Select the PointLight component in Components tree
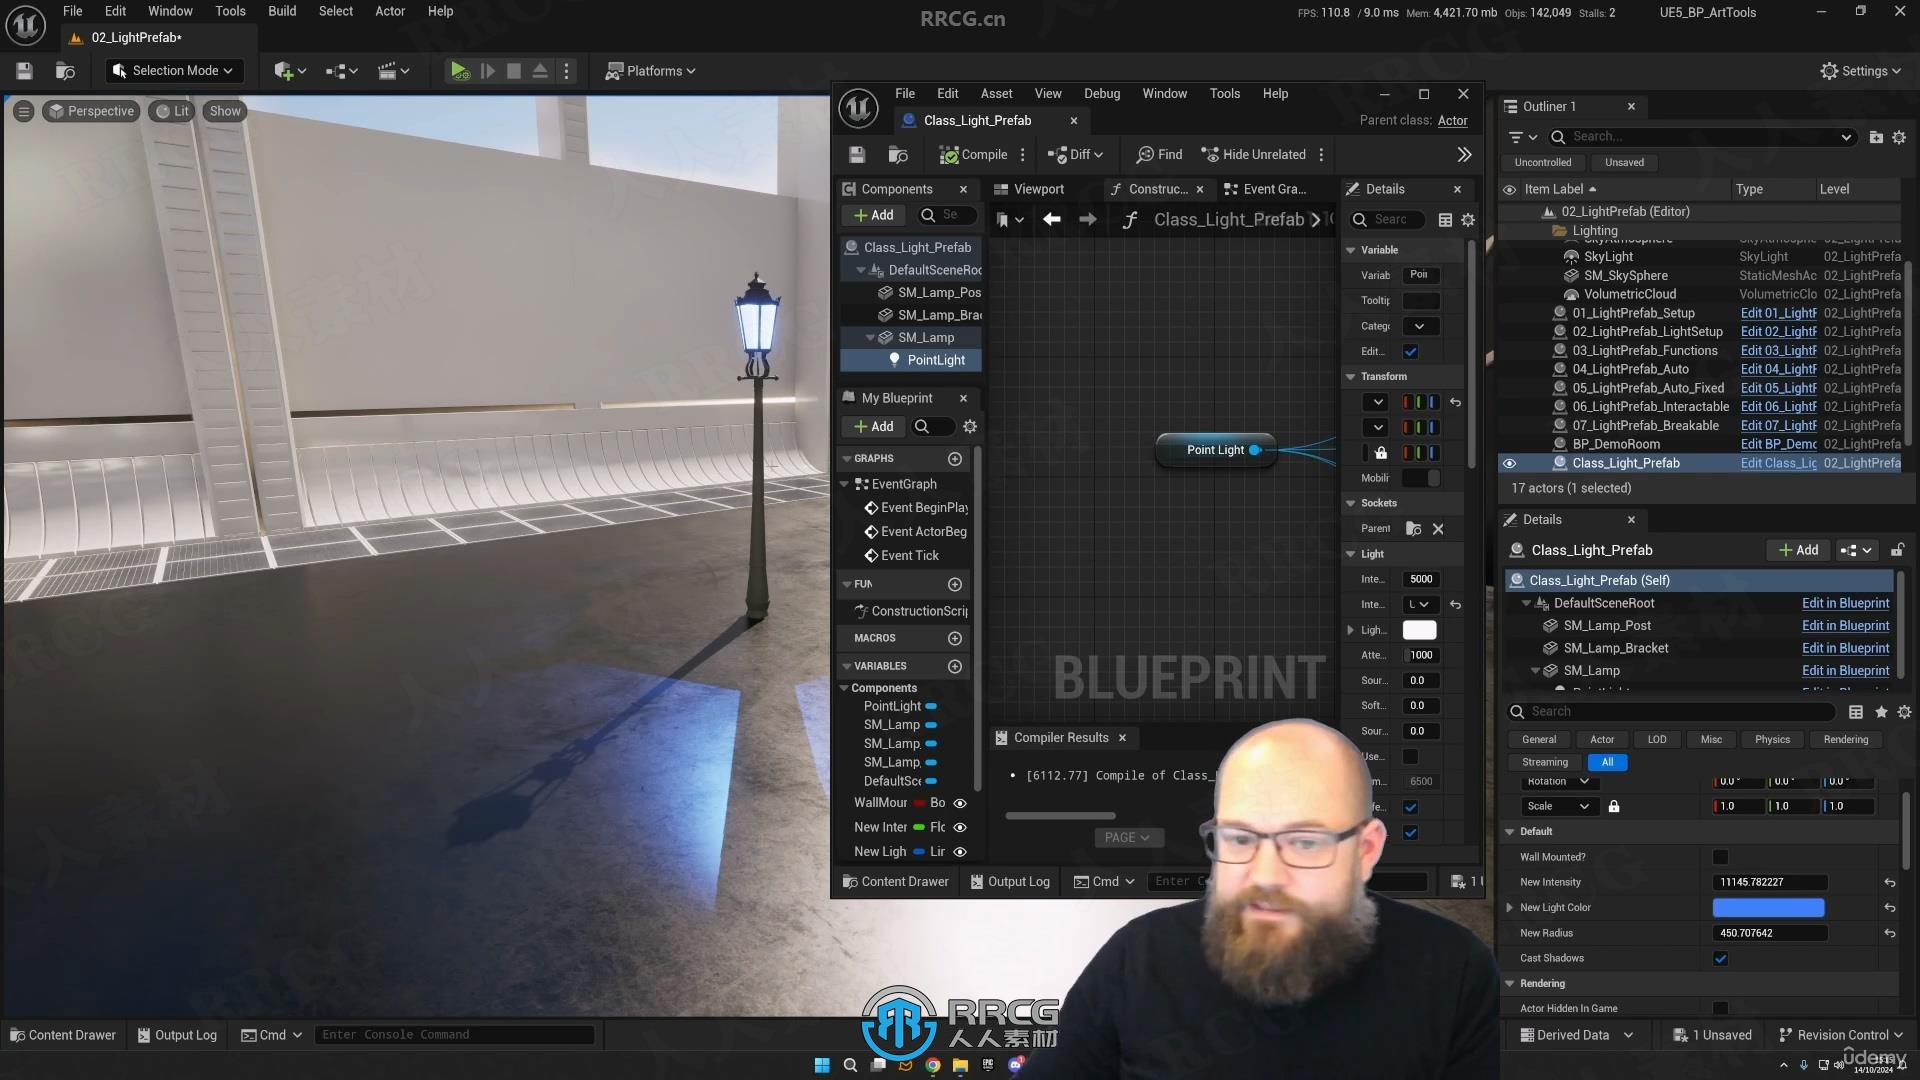Viewport: 1920px width, 1080px height. pyautogui.click(x=911, y=360)
